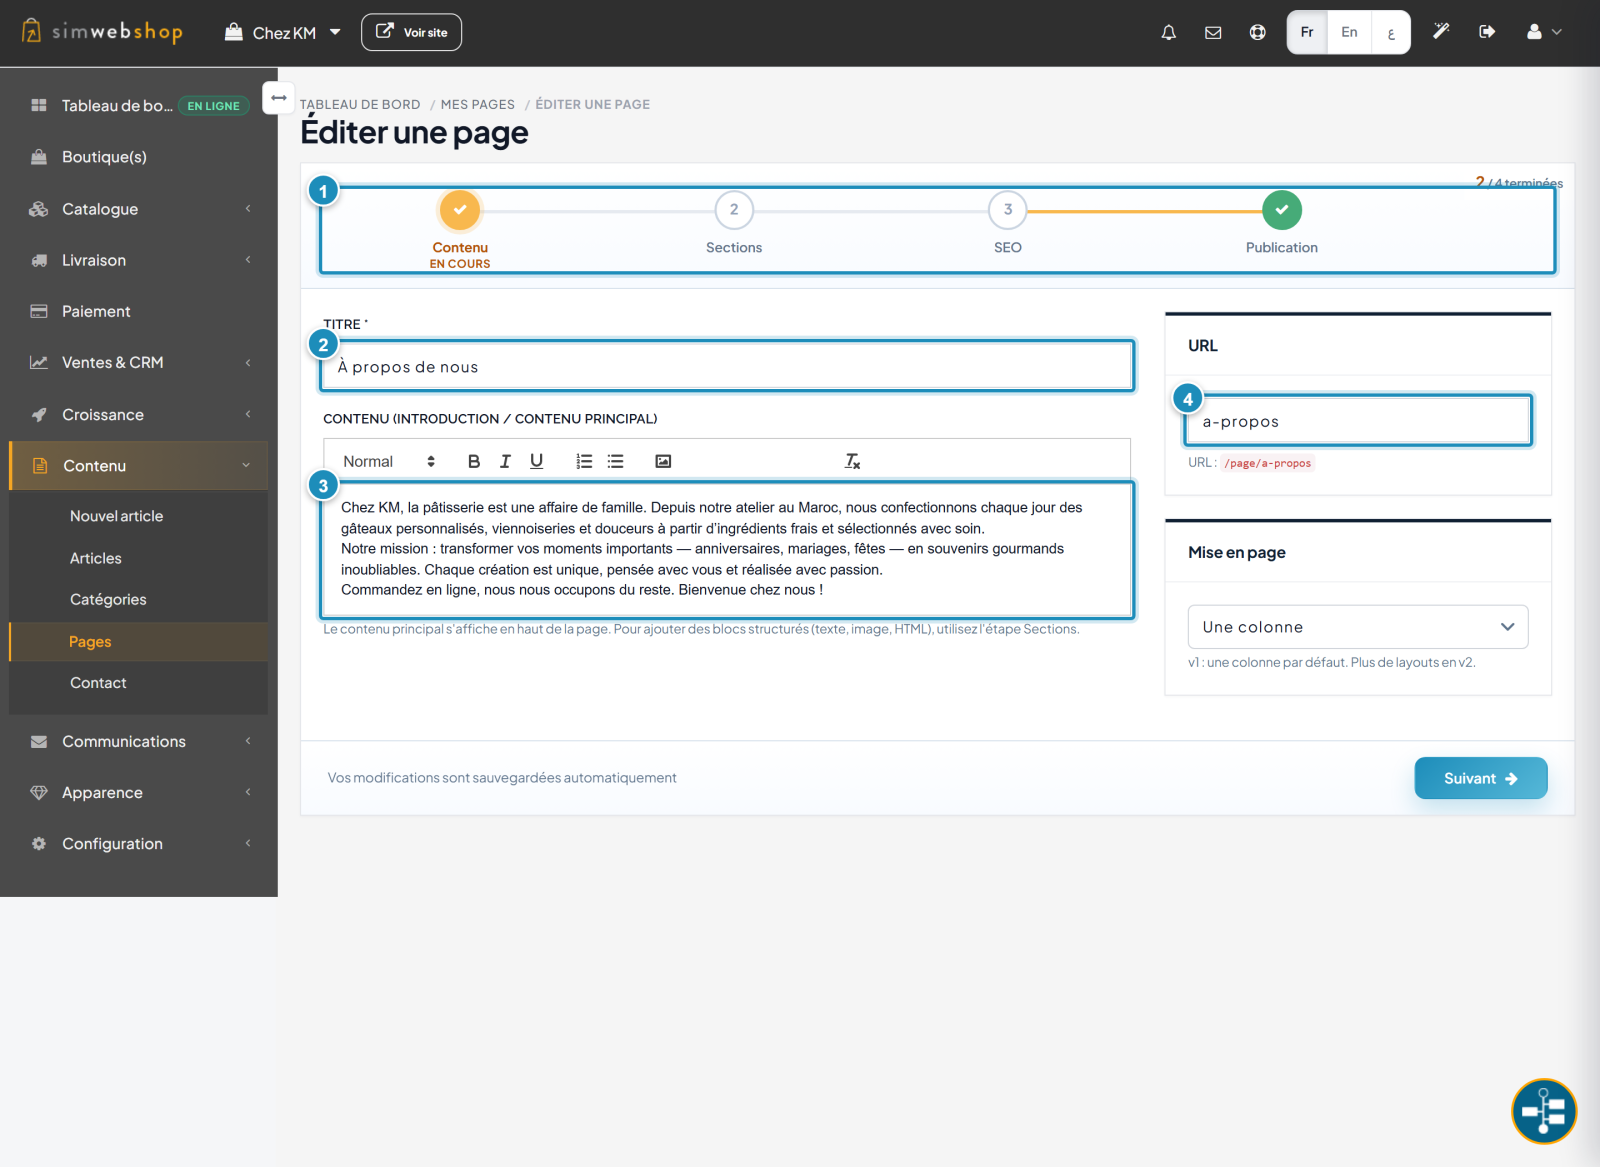Expand the Croissance menu

click(x=139, y=414)
